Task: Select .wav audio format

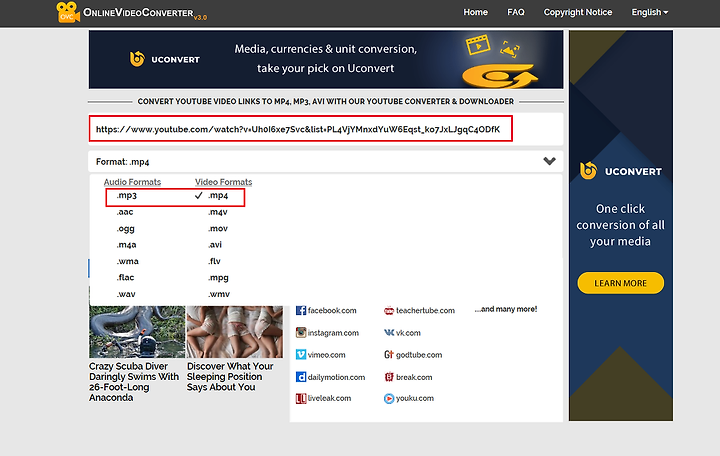Action: click(126, 294)
